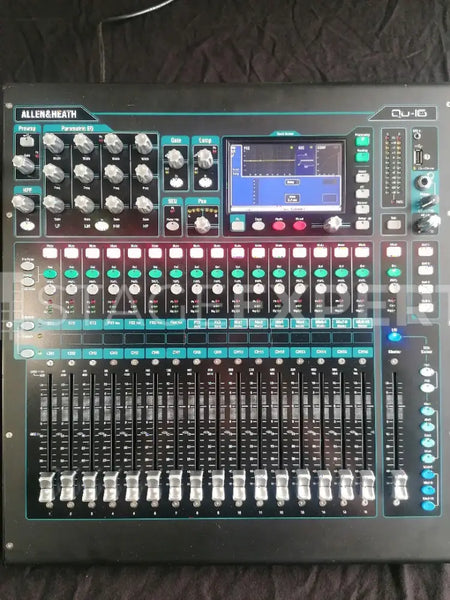Click the headphone jack socket
The height and width of the screenshot is (600, 450).
(x=422, y=182)
